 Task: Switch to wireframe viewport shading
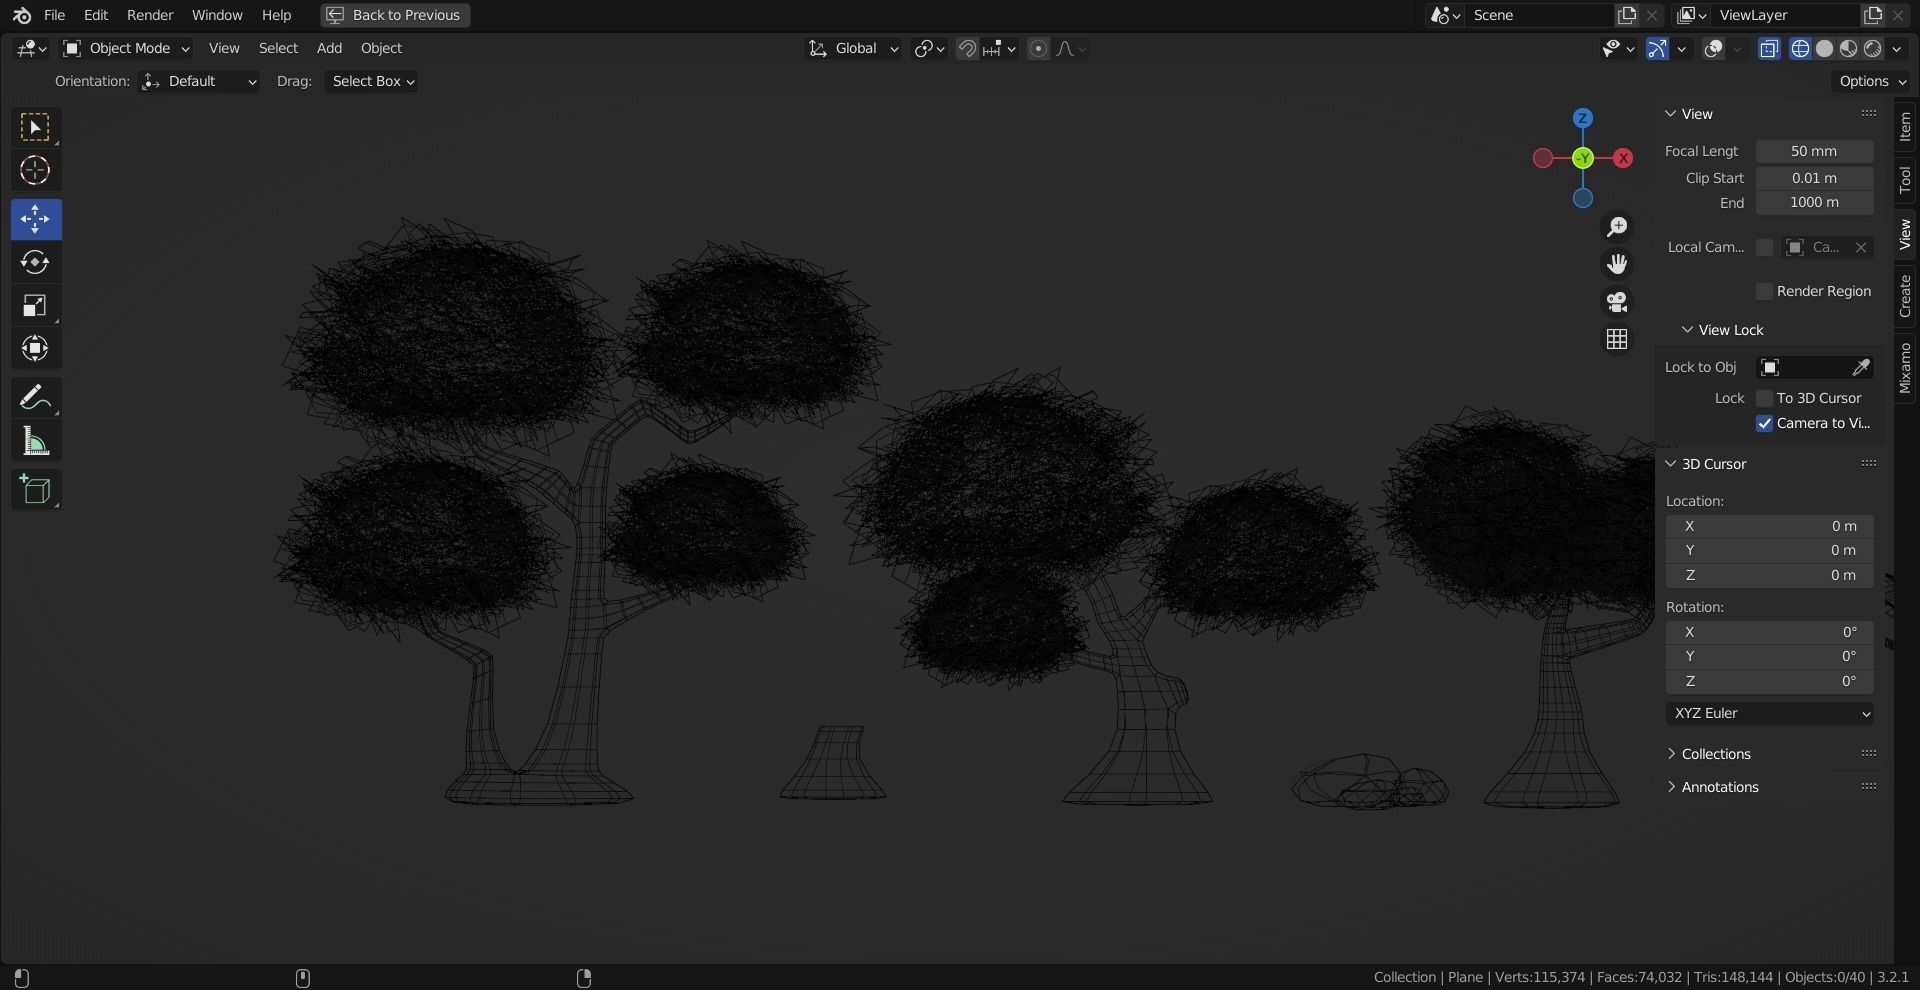coord(1801,48)
